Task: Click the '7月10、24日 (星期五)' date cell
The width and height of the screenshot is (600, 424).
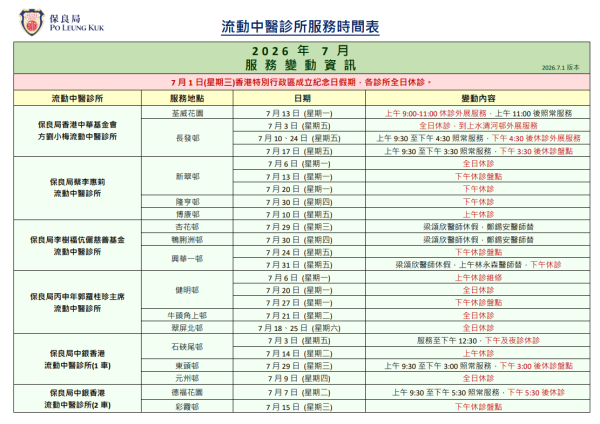Action: pyautogui.click(x=299, y=138)
